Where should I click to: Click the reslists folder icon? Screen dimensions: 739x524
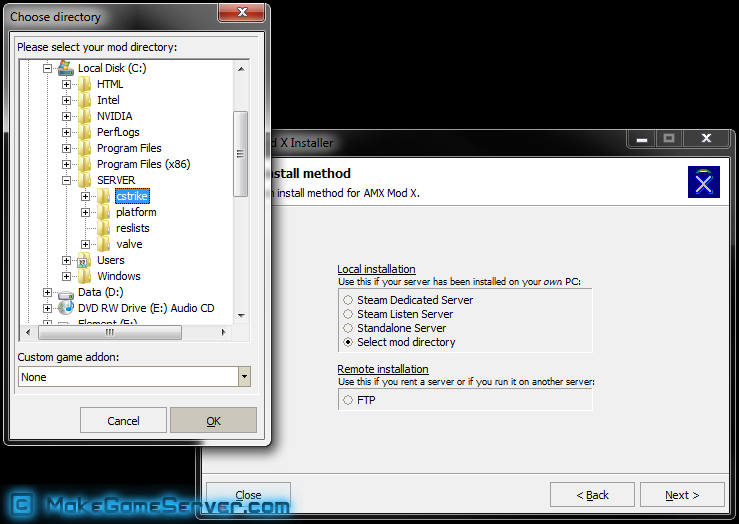click(x=104, y=228)
